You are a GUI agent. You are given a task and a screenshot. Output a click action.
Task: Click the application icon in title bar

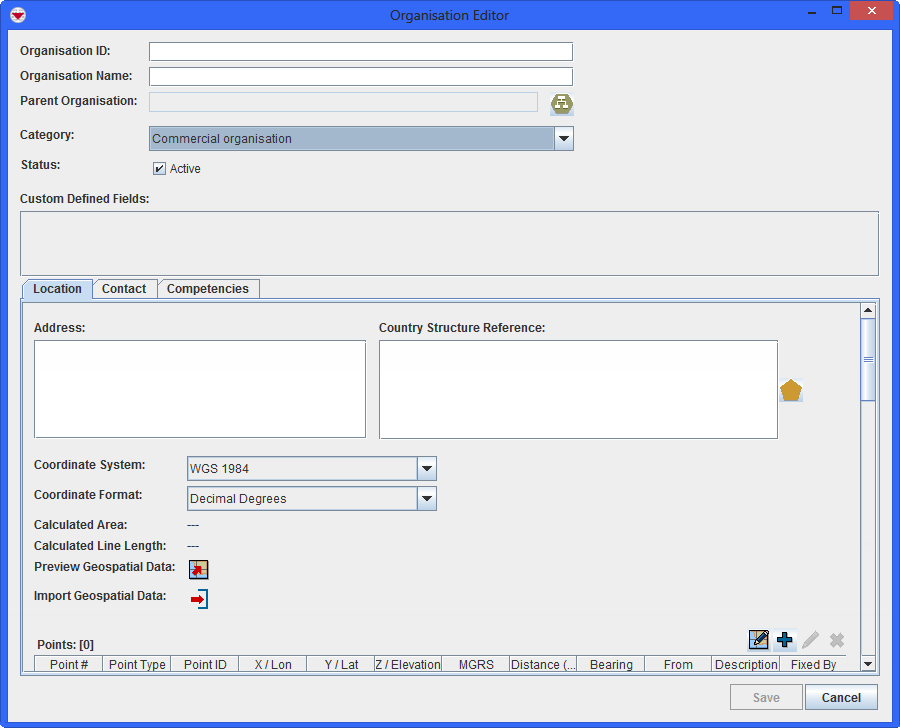click(16, 15)
